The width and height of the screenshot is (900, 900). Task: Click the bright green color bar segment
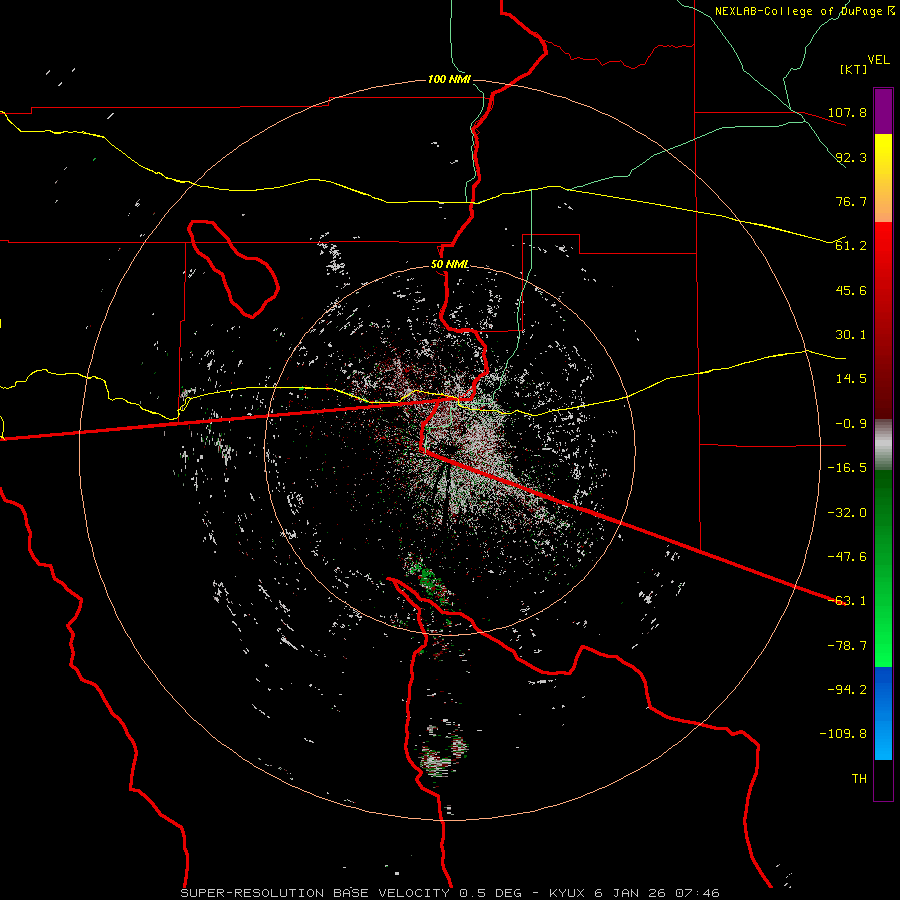(883, 568)
